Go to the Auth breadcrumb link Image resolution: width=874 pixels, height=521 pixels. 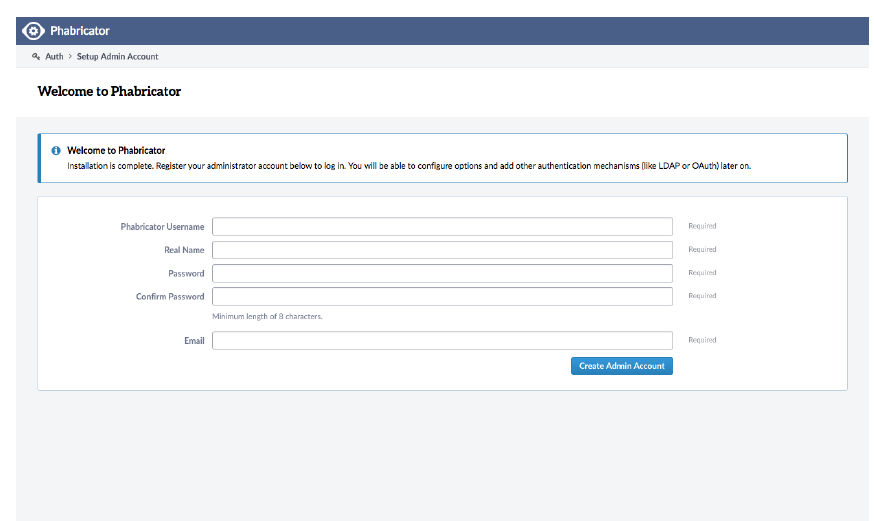coord(54,56)
